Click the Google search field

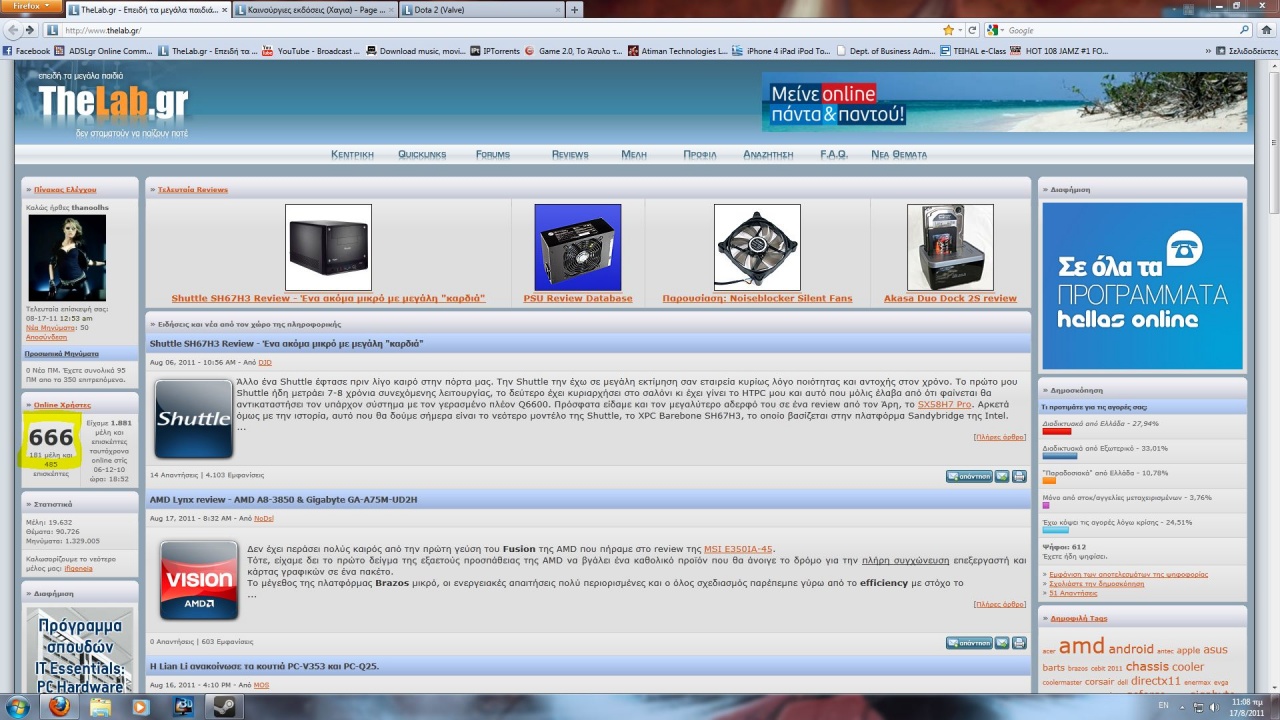pos(1120,30)
